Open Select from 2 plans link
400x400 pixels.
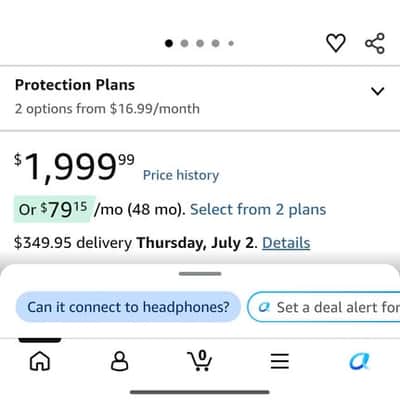point(258,210)
